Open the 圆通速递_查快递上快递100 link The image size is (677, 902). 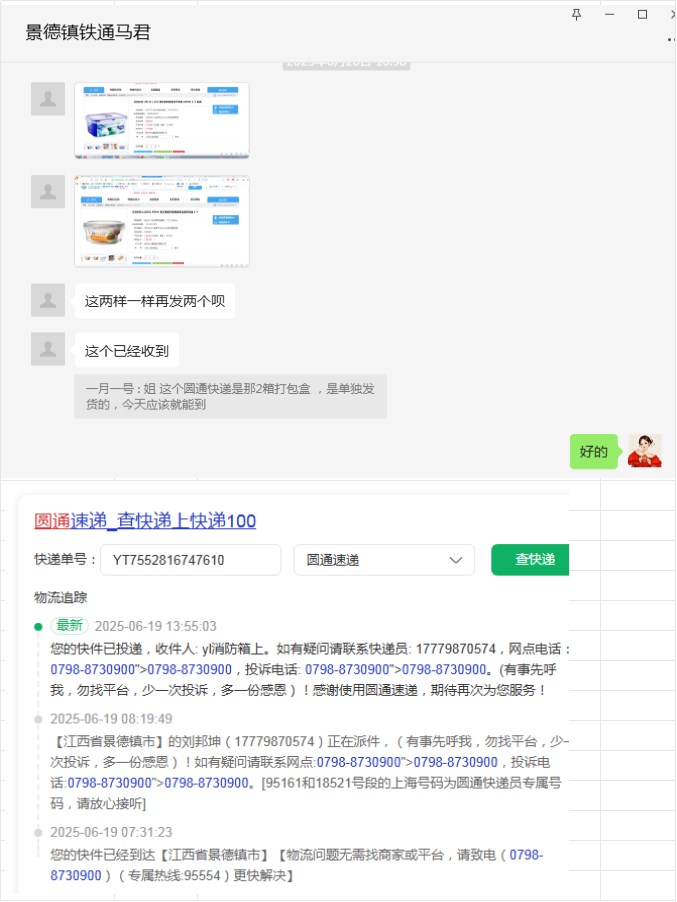(x=145, y=521)
